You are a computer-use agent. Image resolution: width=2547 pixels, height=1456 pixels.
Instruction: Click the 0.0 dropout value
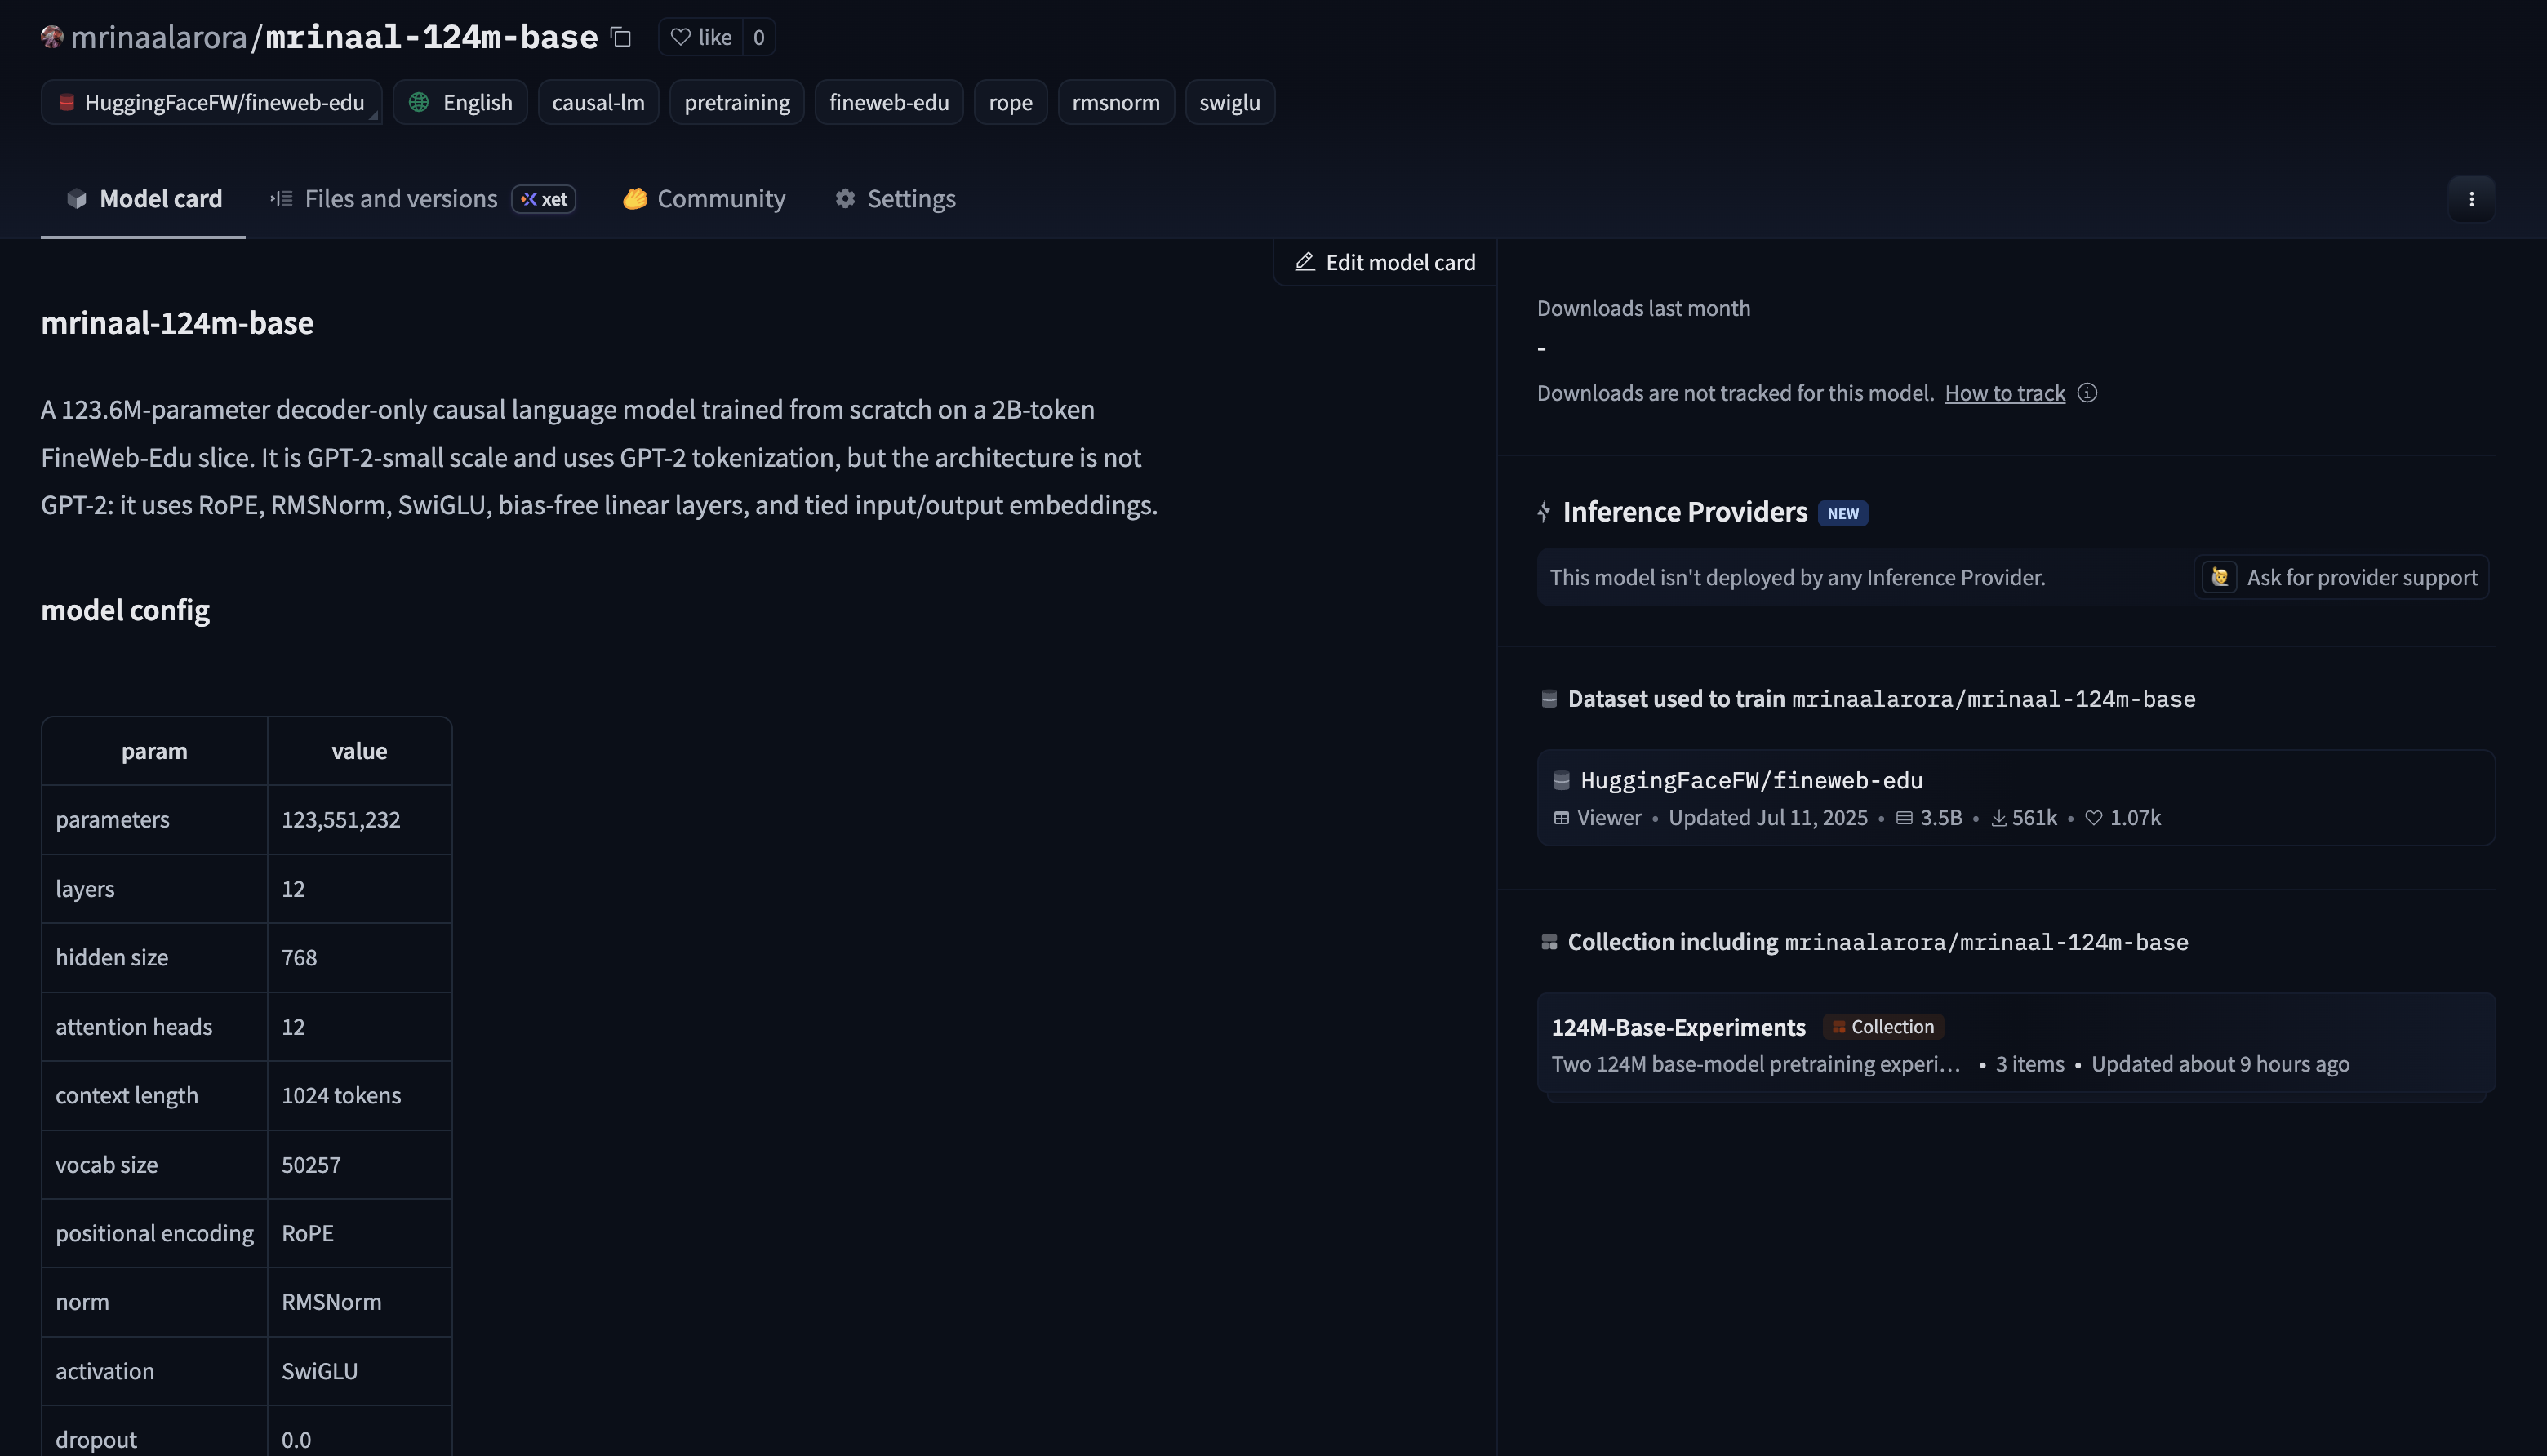296,1440
